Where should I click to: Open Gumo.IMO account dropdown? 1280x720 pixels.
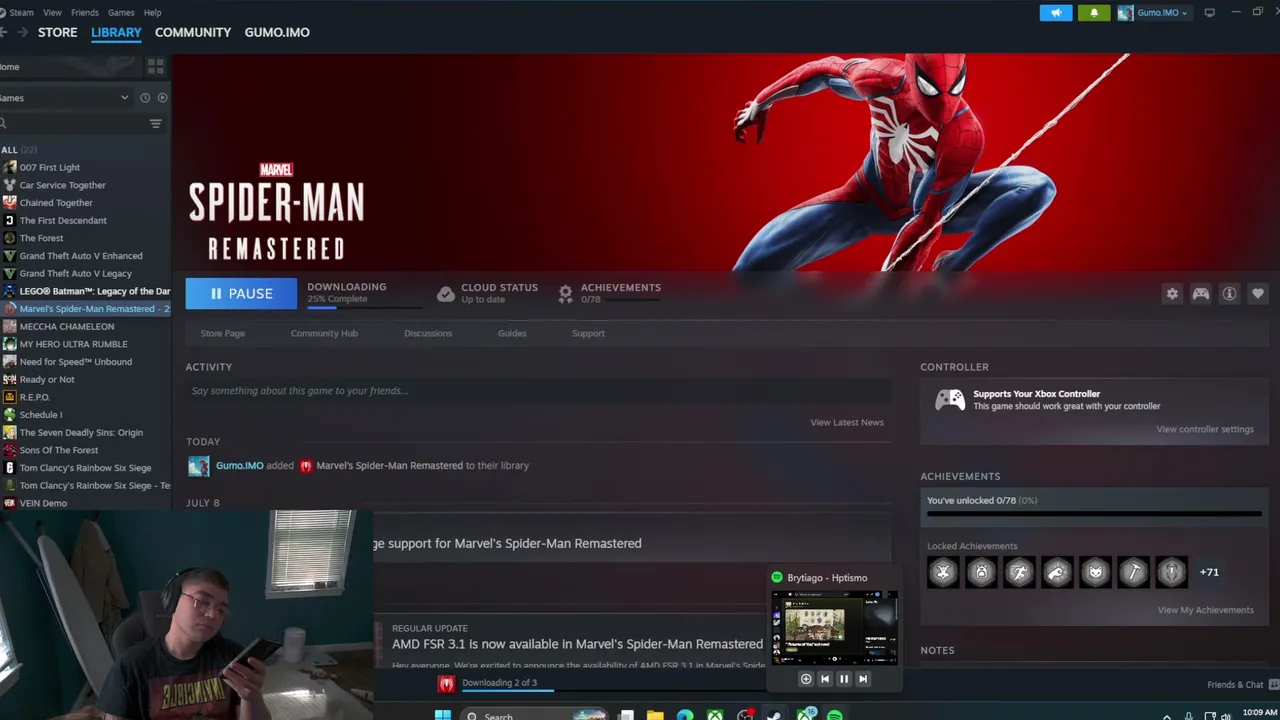coord(1153,13)
